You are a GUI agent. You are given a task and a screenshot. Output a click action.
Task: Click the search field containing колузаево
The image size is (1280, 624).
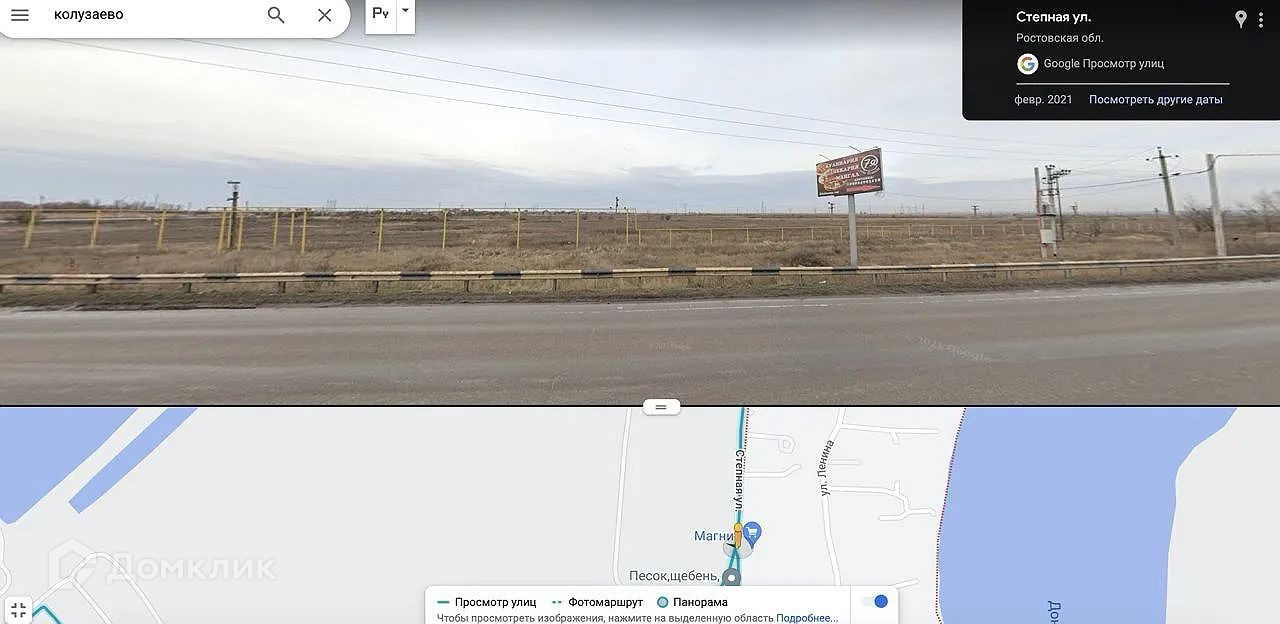150,15
